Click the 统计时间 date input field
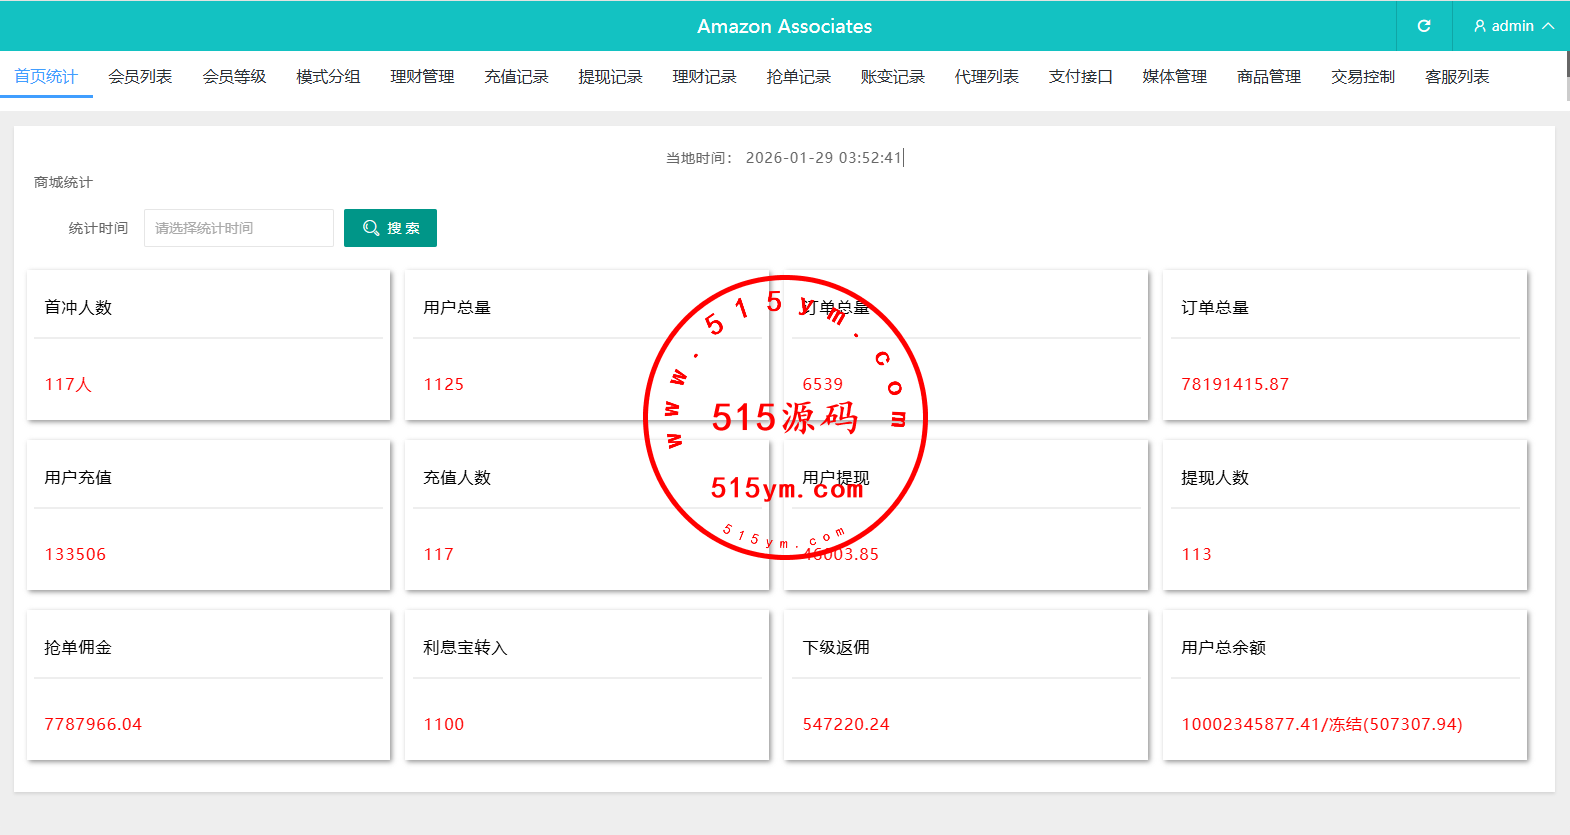 click(x=238, y=228)
